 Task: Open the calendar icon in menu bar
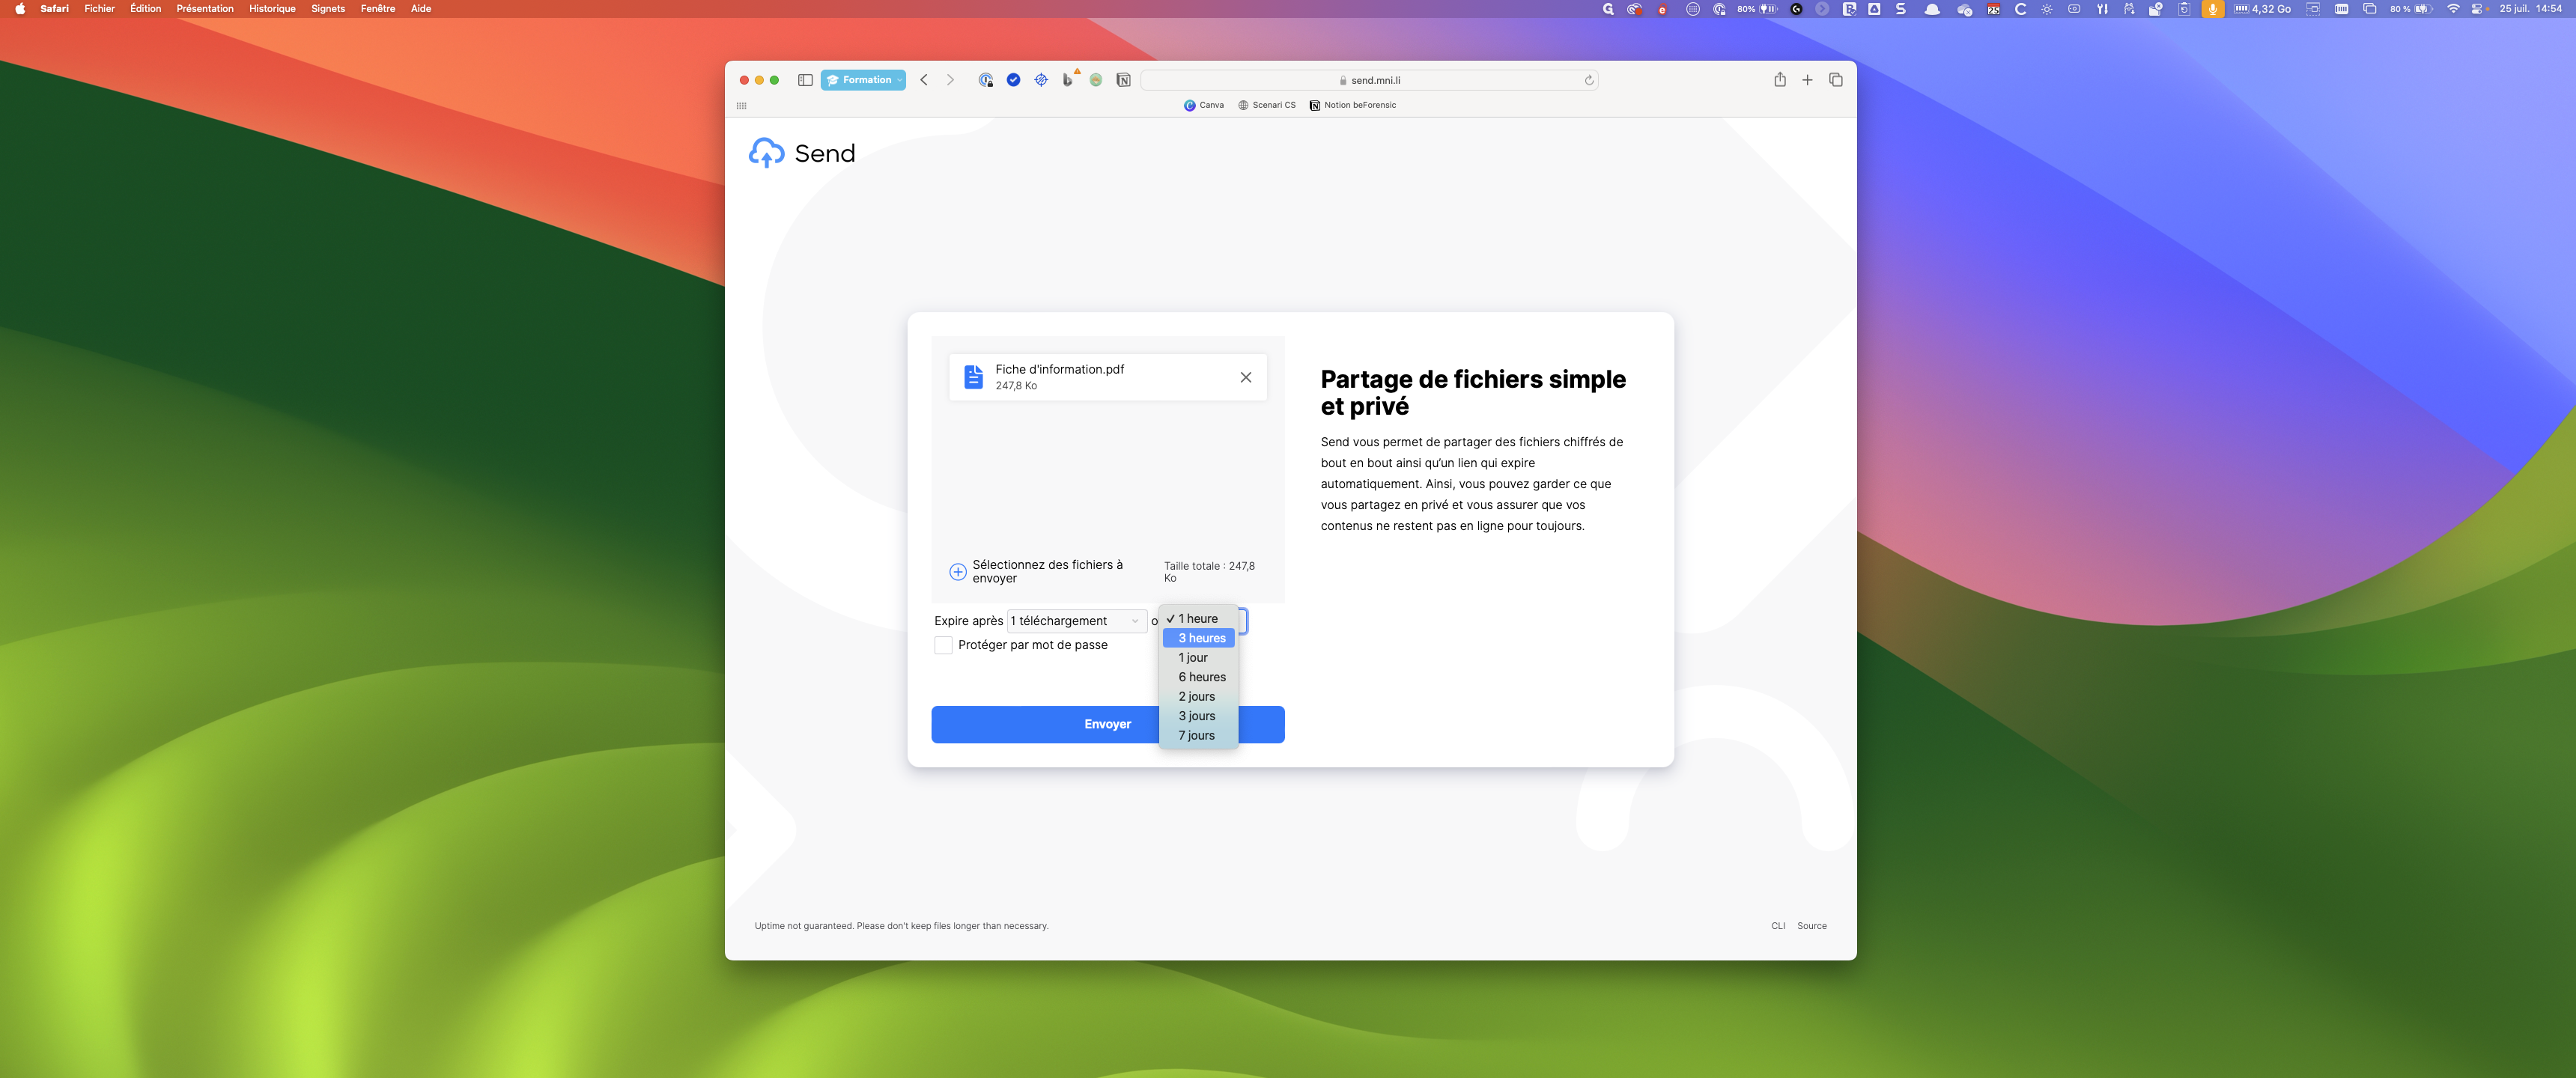coord(1993,9)
